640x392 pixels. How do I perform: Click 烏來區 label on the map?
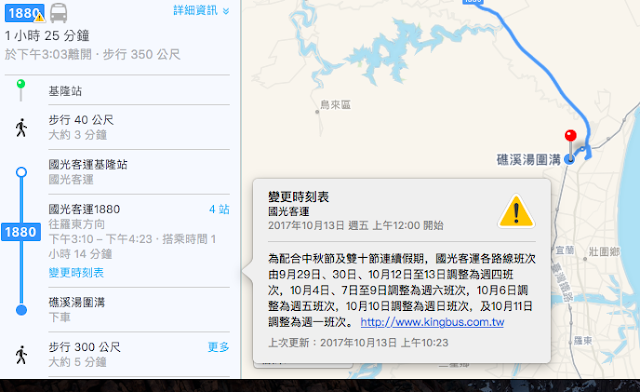[335, 105]
